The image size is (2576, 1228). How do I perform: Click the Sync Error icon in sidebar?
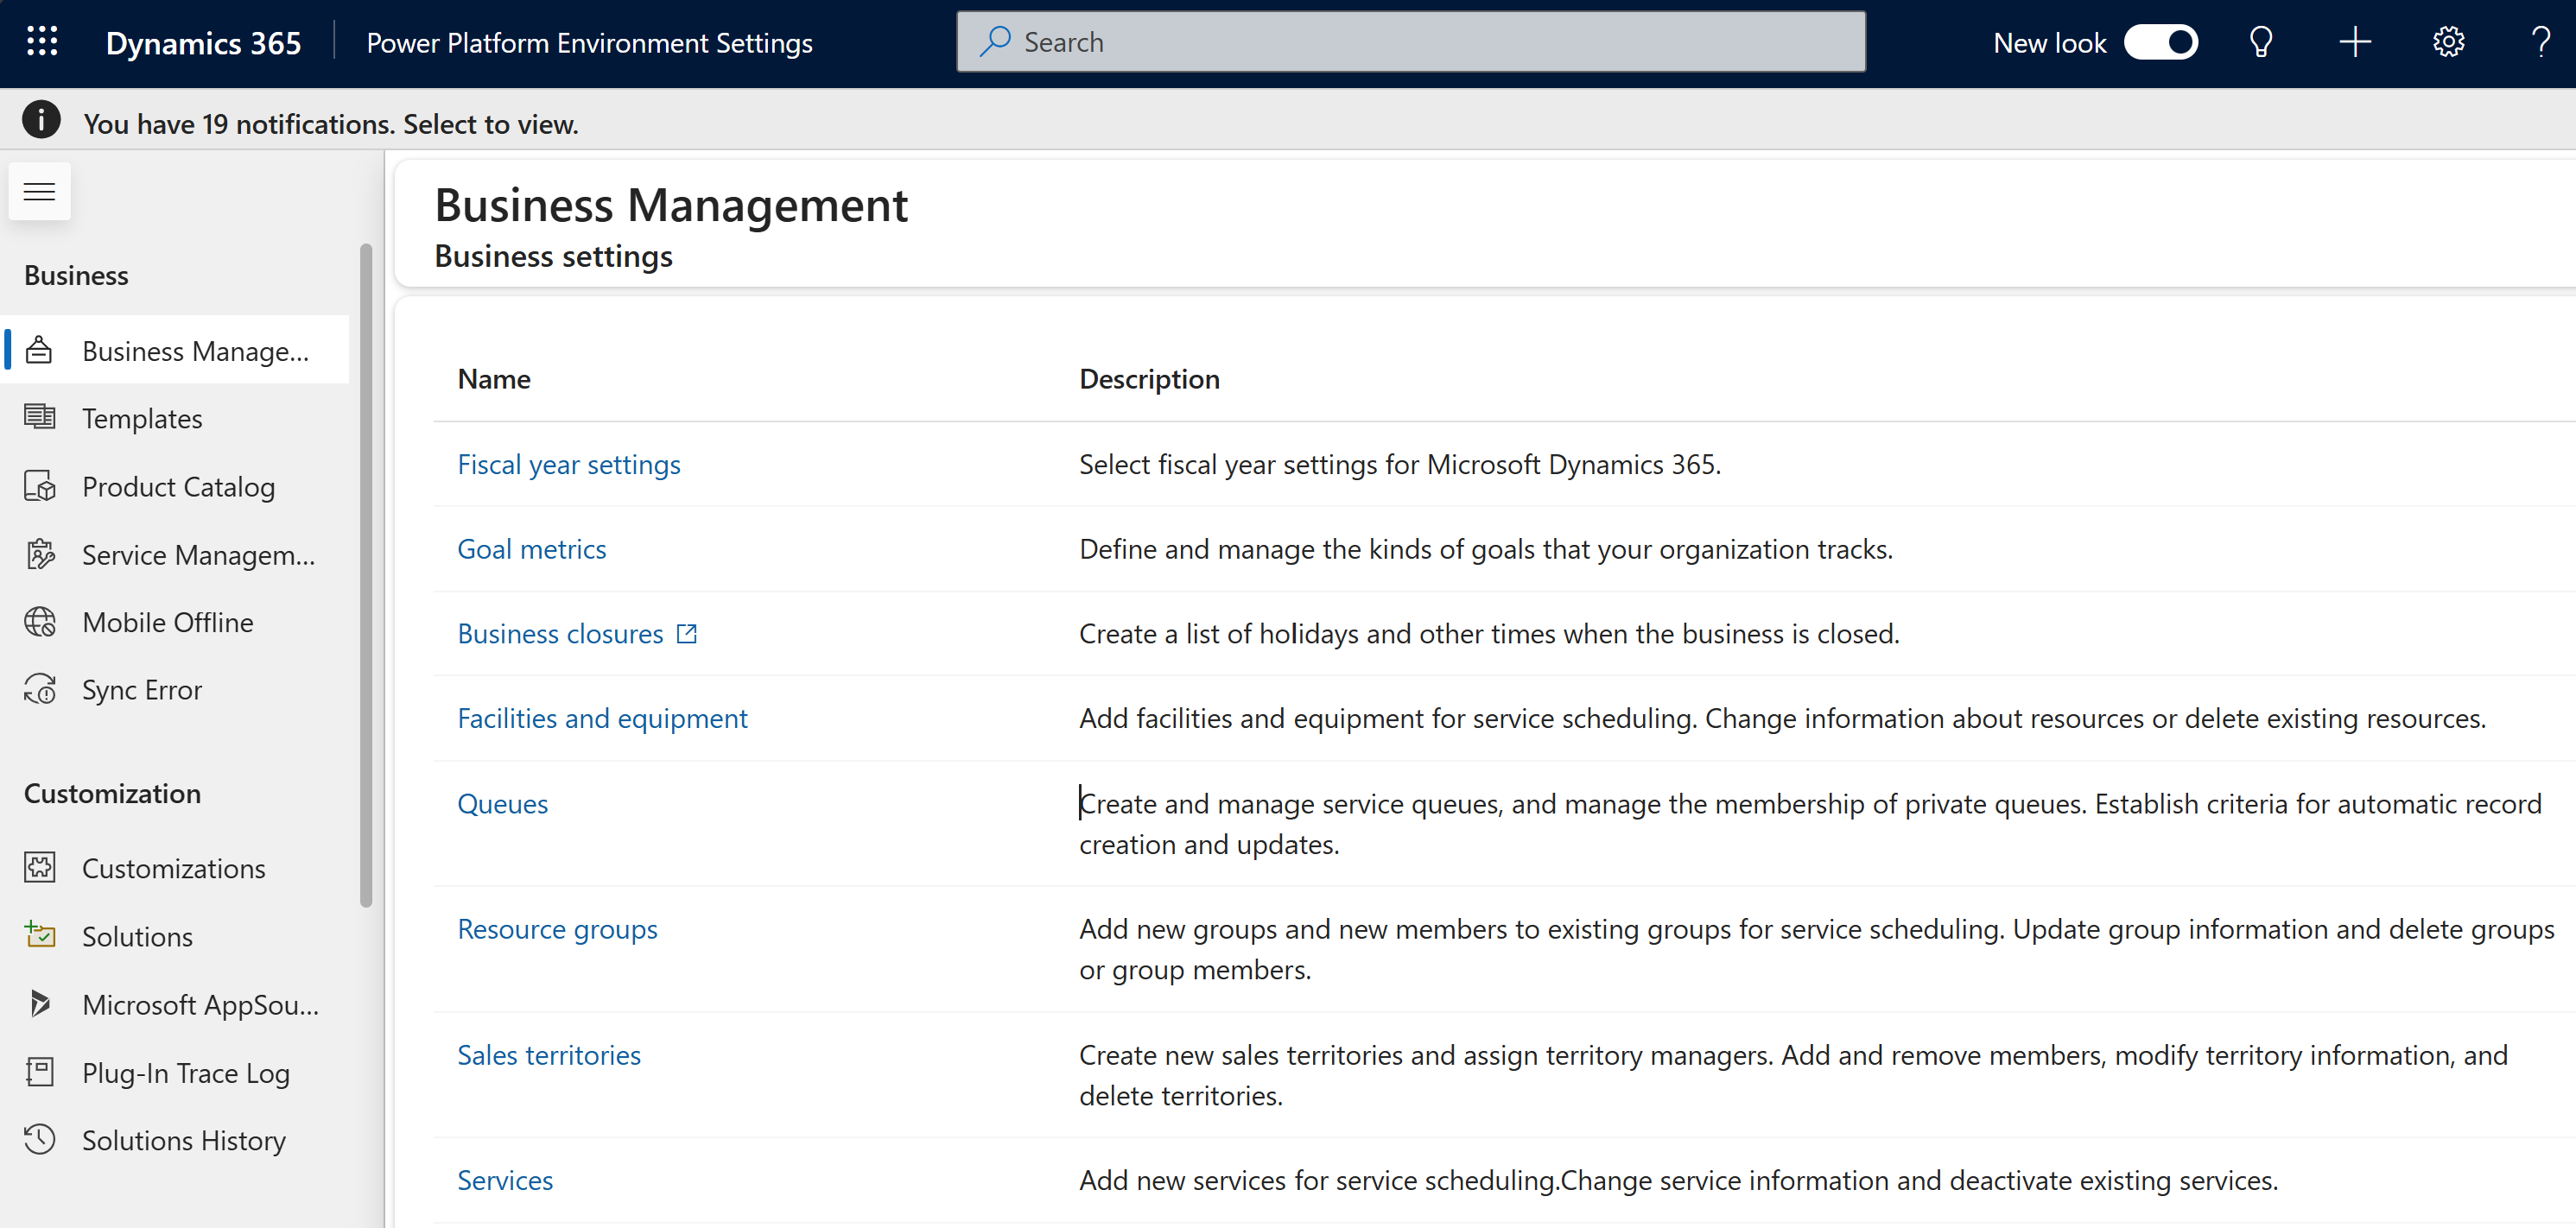[x=42, y=689]
